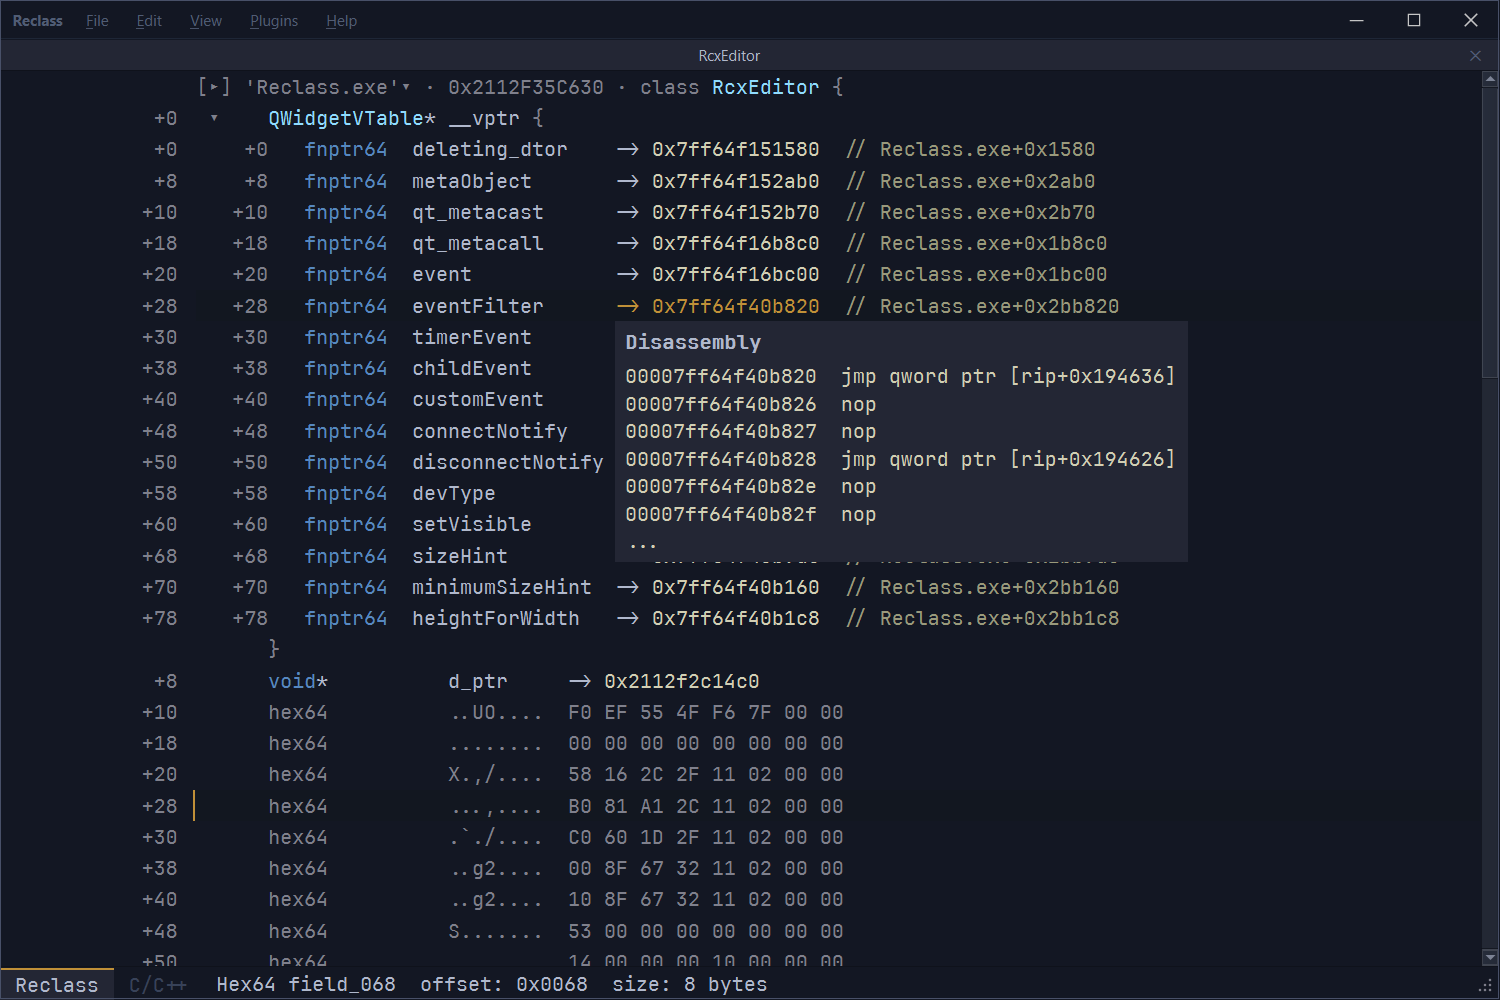Close the RcxEditor tab
Image resolution: width=1500 pixels, height=1000 pixels.
[x=1475, y=56]
